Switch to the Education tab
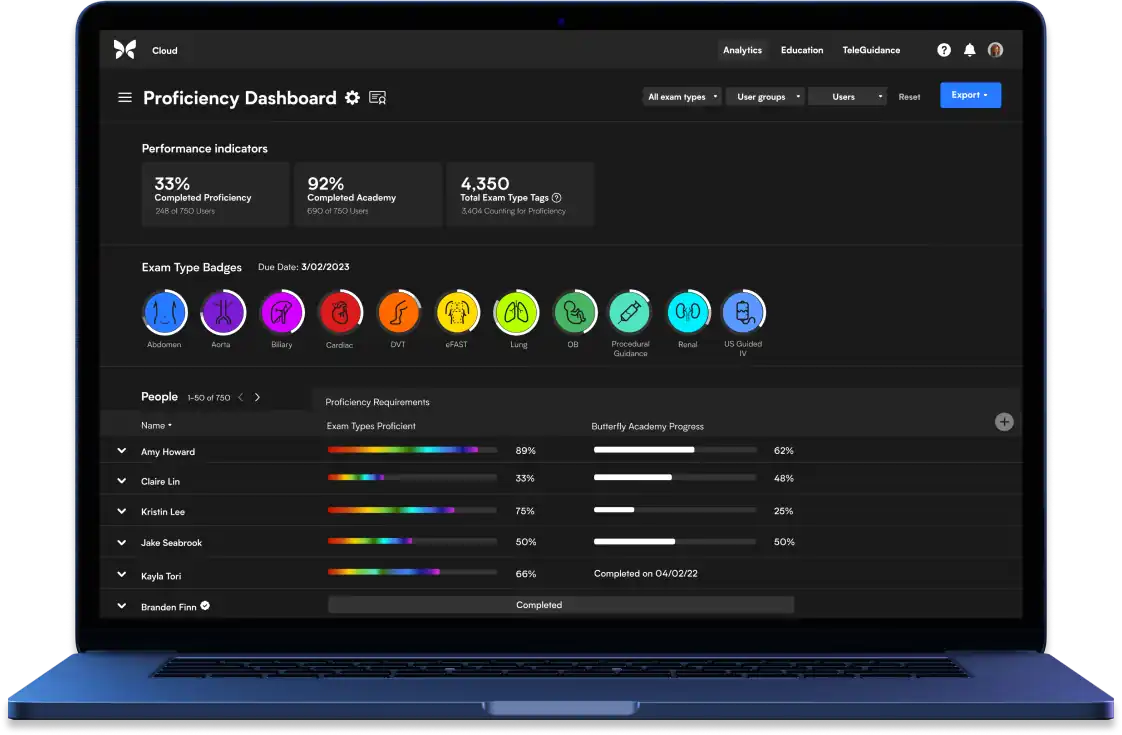 [x=802, y=49]
